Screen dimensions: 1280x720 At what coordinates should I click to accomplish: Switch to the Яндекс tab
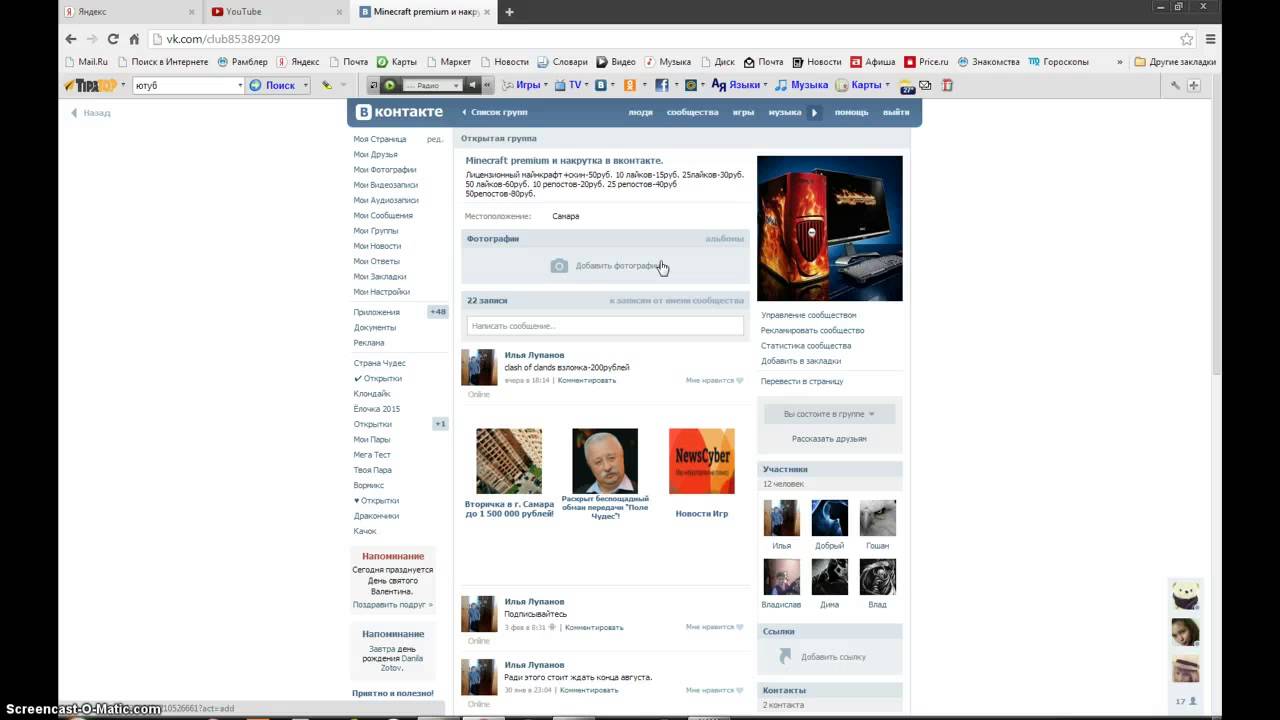(x=130, y=12)
